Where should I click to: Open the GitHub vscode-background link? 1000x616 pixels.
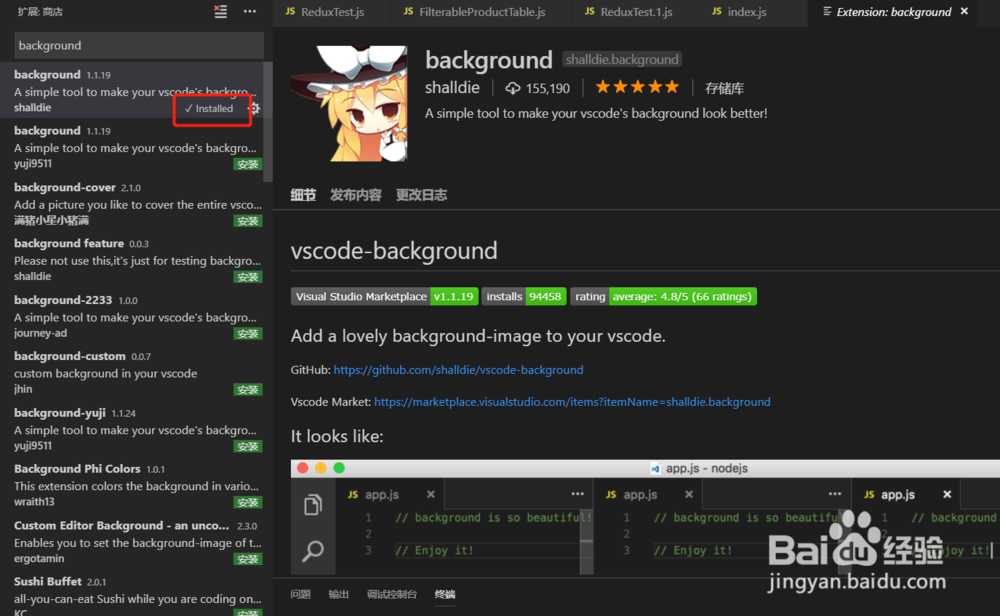click(x=459, y=370)
